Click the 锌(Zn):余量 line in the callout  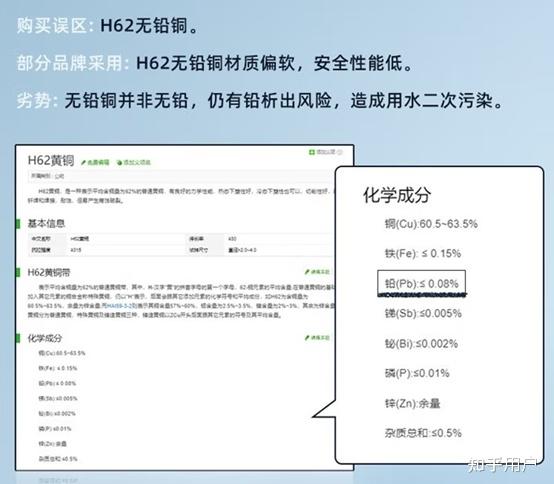pyautogui.click(x=412, y=403)
